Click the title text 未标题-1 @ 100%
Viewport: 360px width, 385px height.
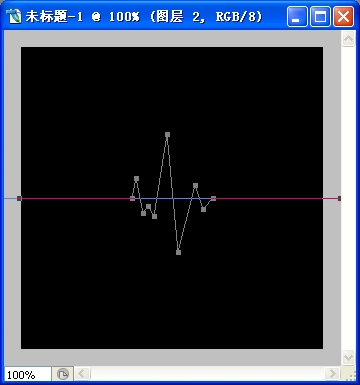pos(83,17)
